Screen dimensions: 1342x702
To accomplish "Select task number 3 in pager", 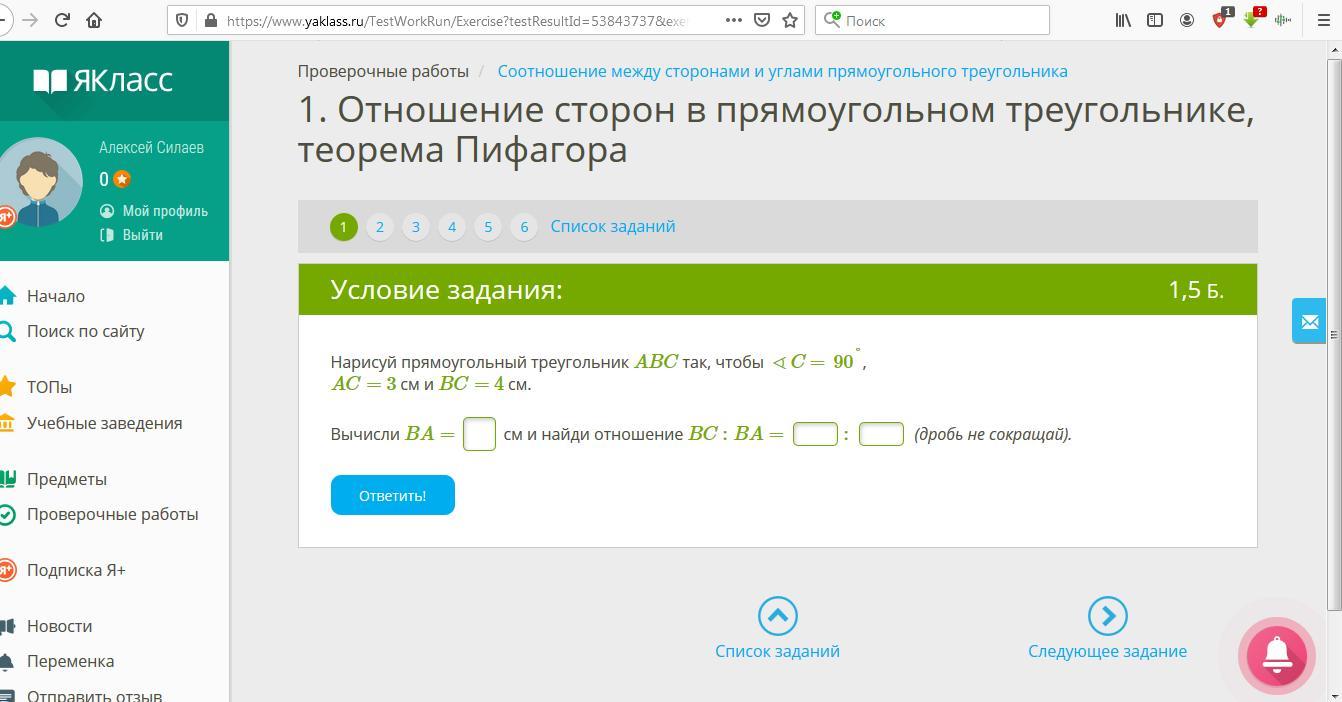I will [415, 227].
